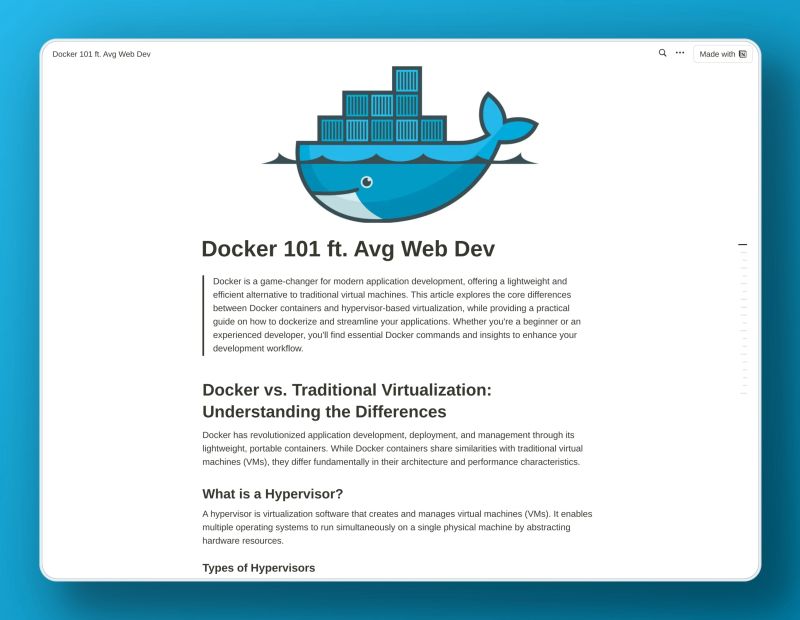Click the heading What is a Hypervisor?
The image size is (800, 620).
[272, 494]
